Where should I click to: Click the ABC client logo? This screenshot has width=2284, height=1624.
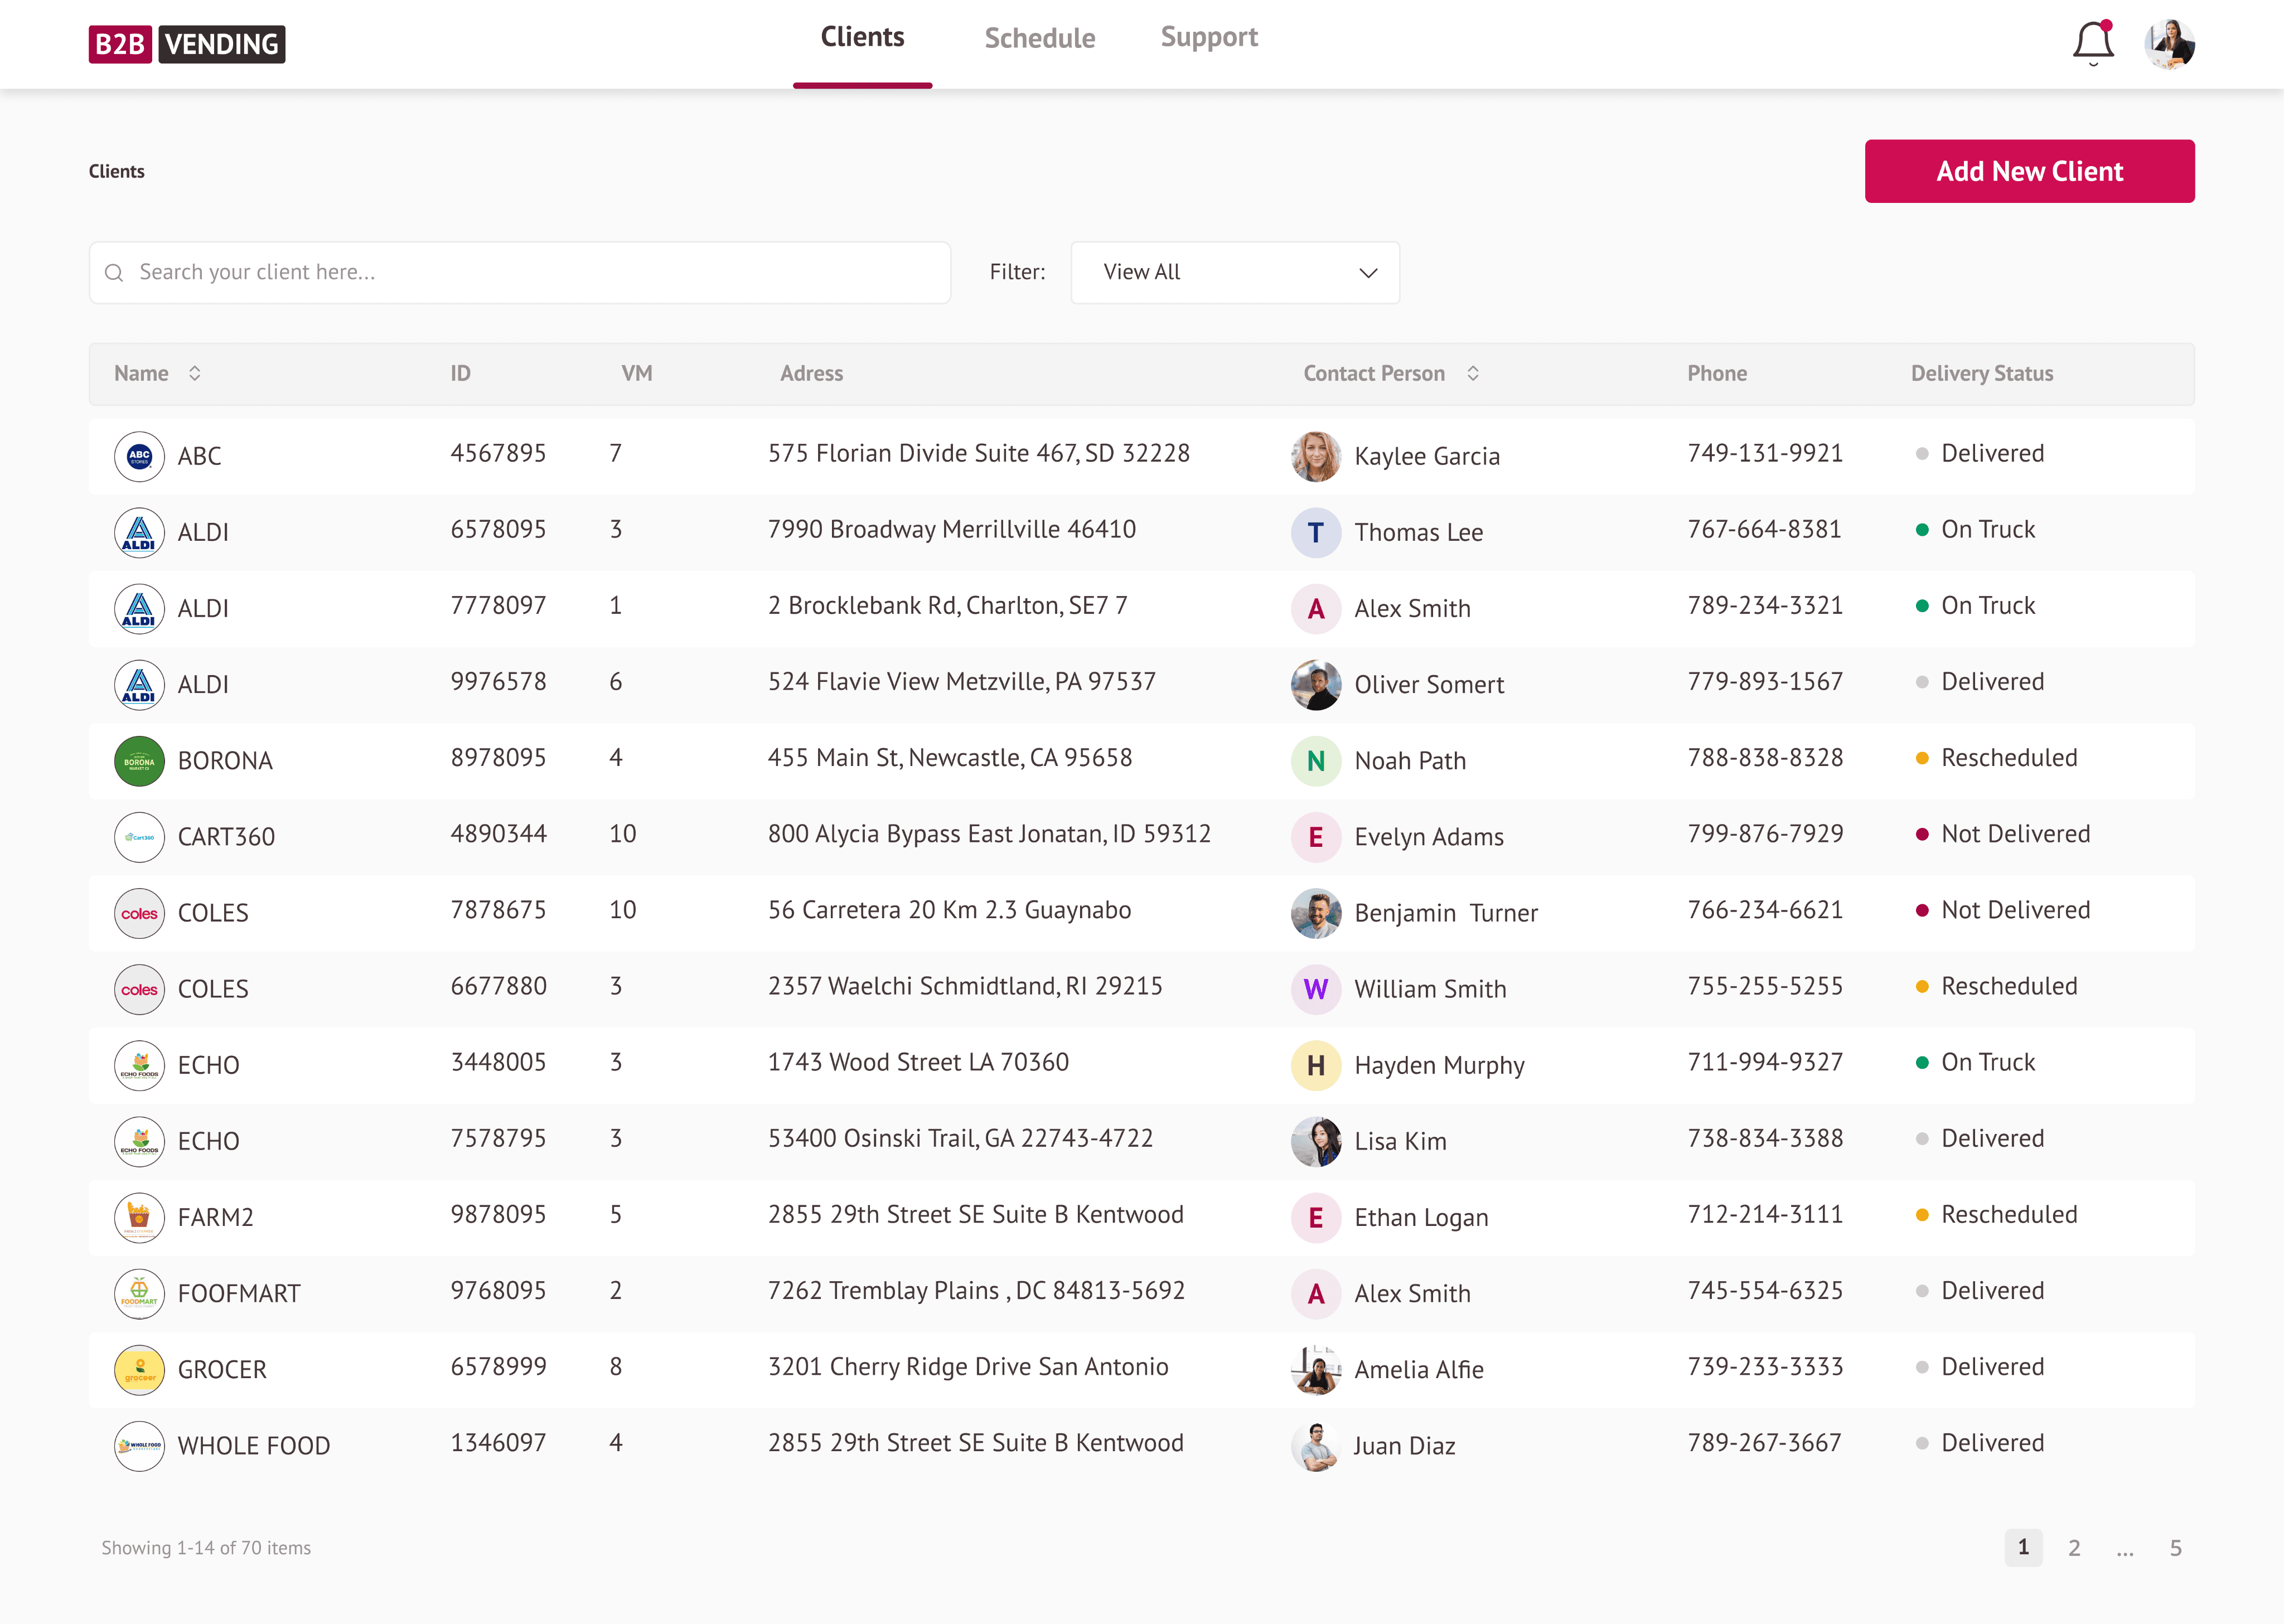[x=139, y=456]
